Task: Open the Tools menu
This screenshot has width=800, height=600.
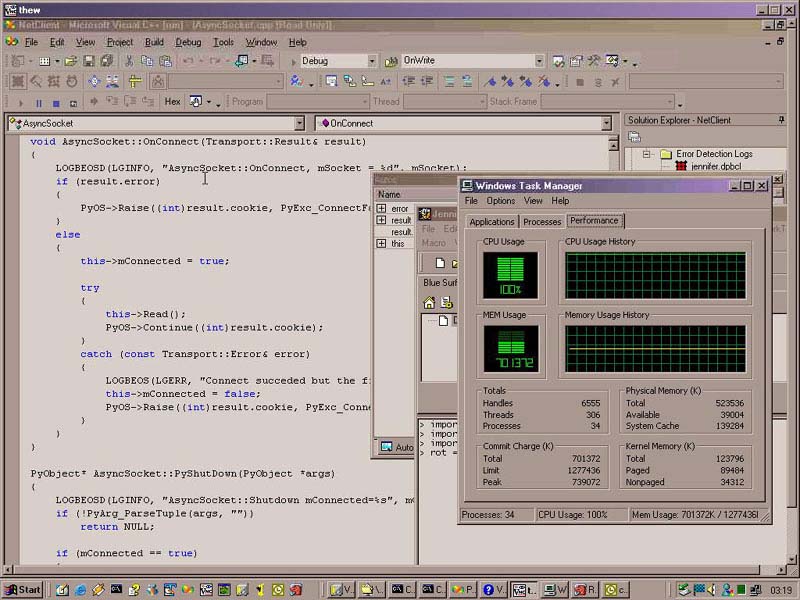Action: [223, 42]
